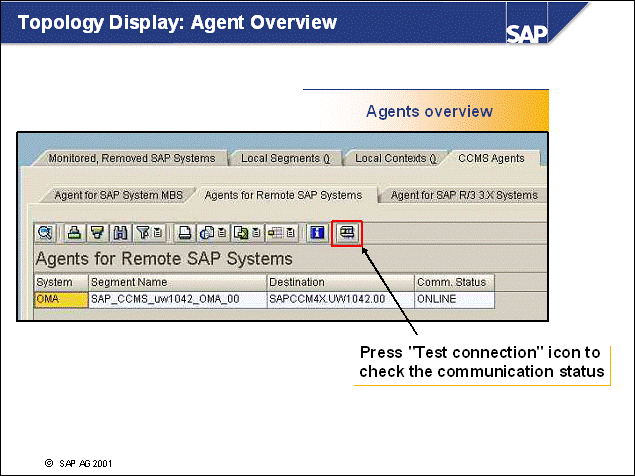Screen dimensions: 635x476
Task: Open Find with the binoculars icon
Action: [x=121, y=233]
